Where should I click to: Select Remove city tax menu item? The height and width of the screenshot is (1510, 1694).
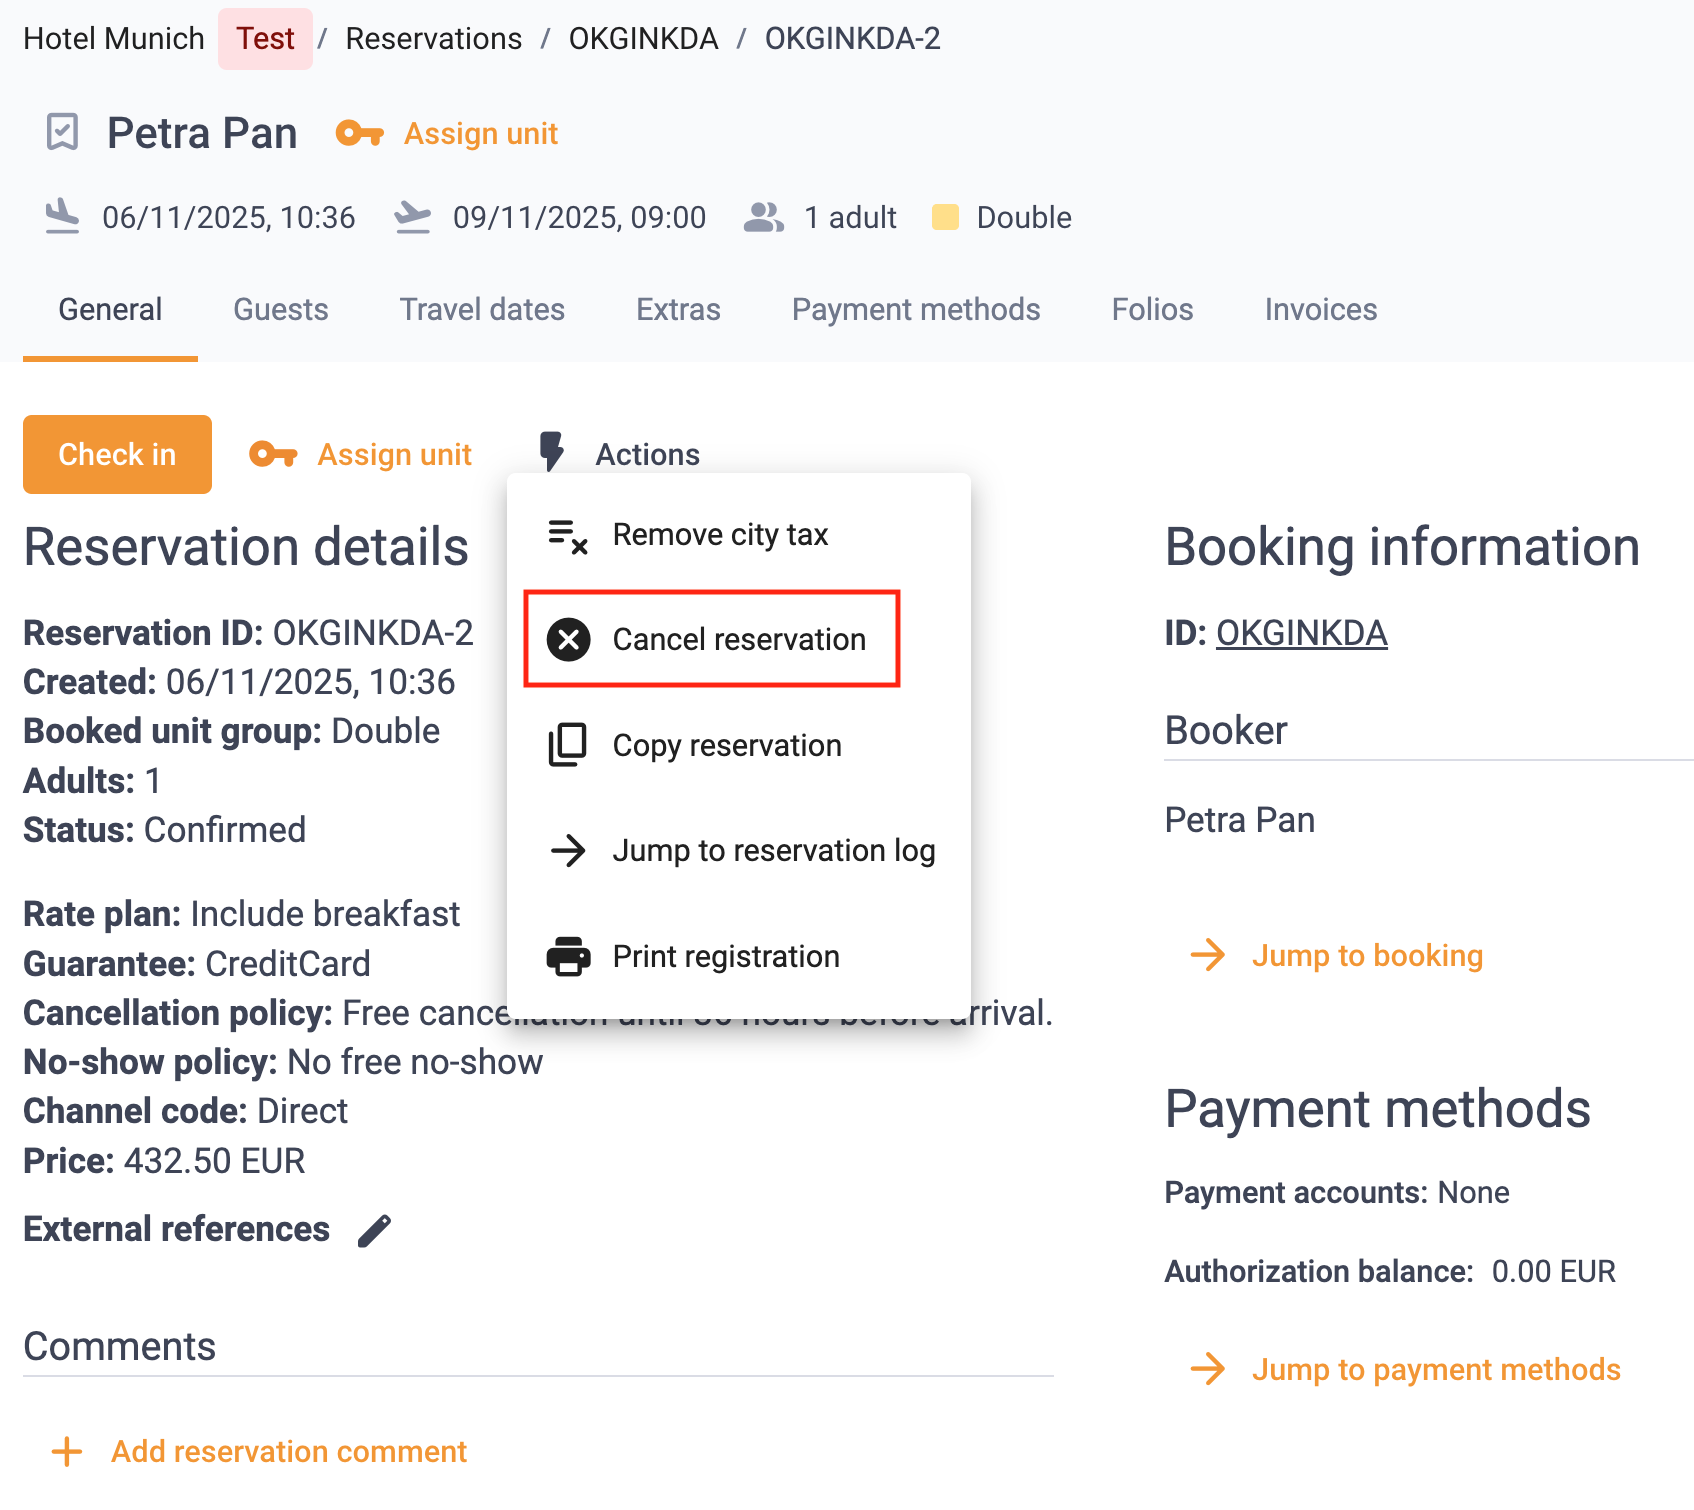point(739,535)
